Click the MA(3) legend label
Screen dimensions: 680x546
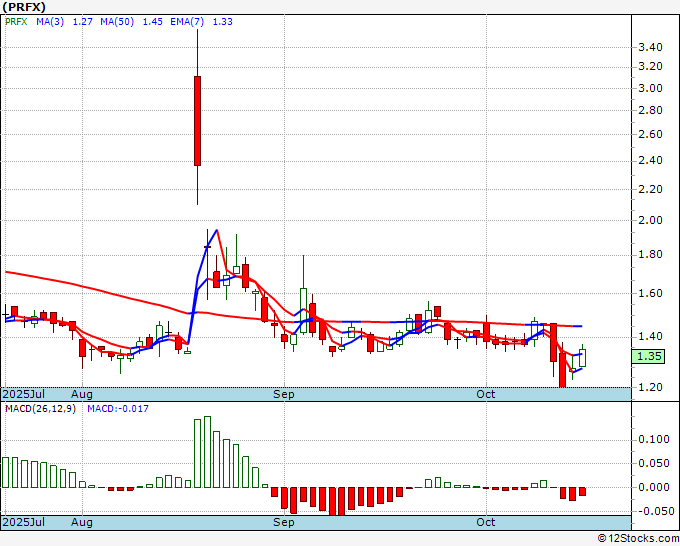tap(50, 22)
